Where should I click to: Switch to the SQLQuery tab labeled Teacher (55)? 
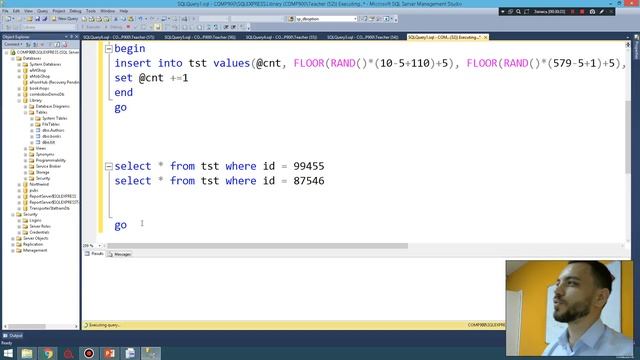[281, 37]
